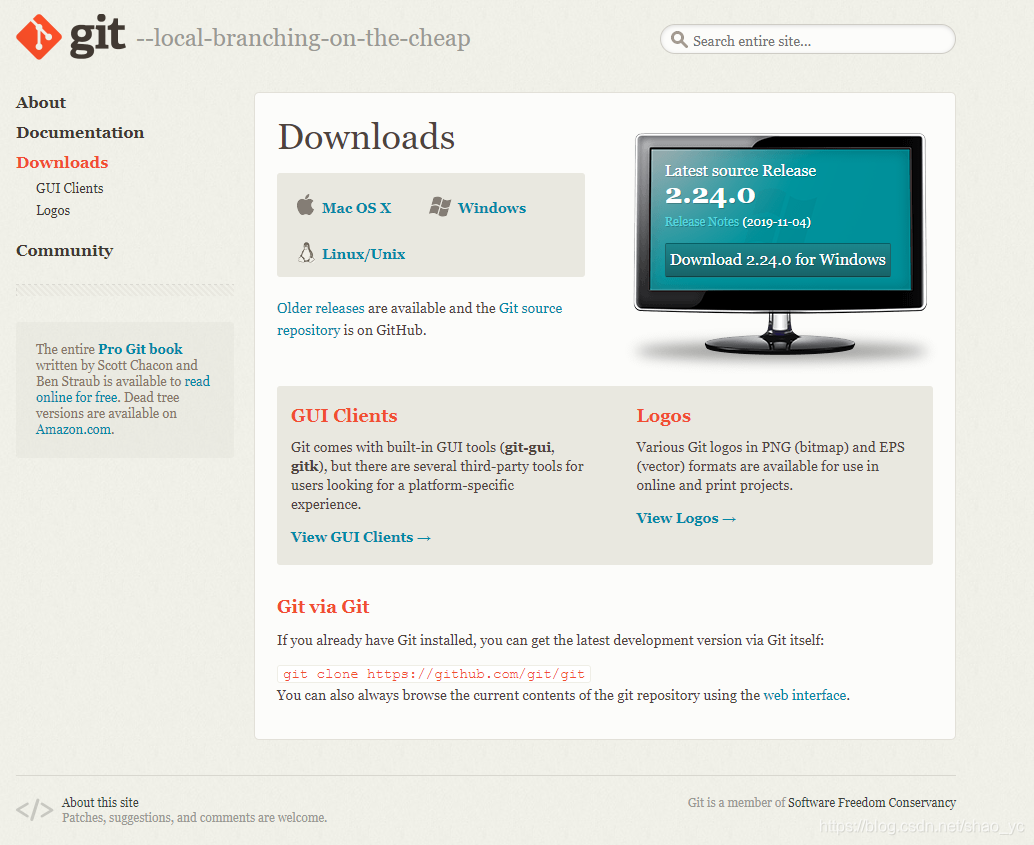This screenshot has height=845, width=1034.
Task: Click the code brackets icon in footer
Action: 34,809
